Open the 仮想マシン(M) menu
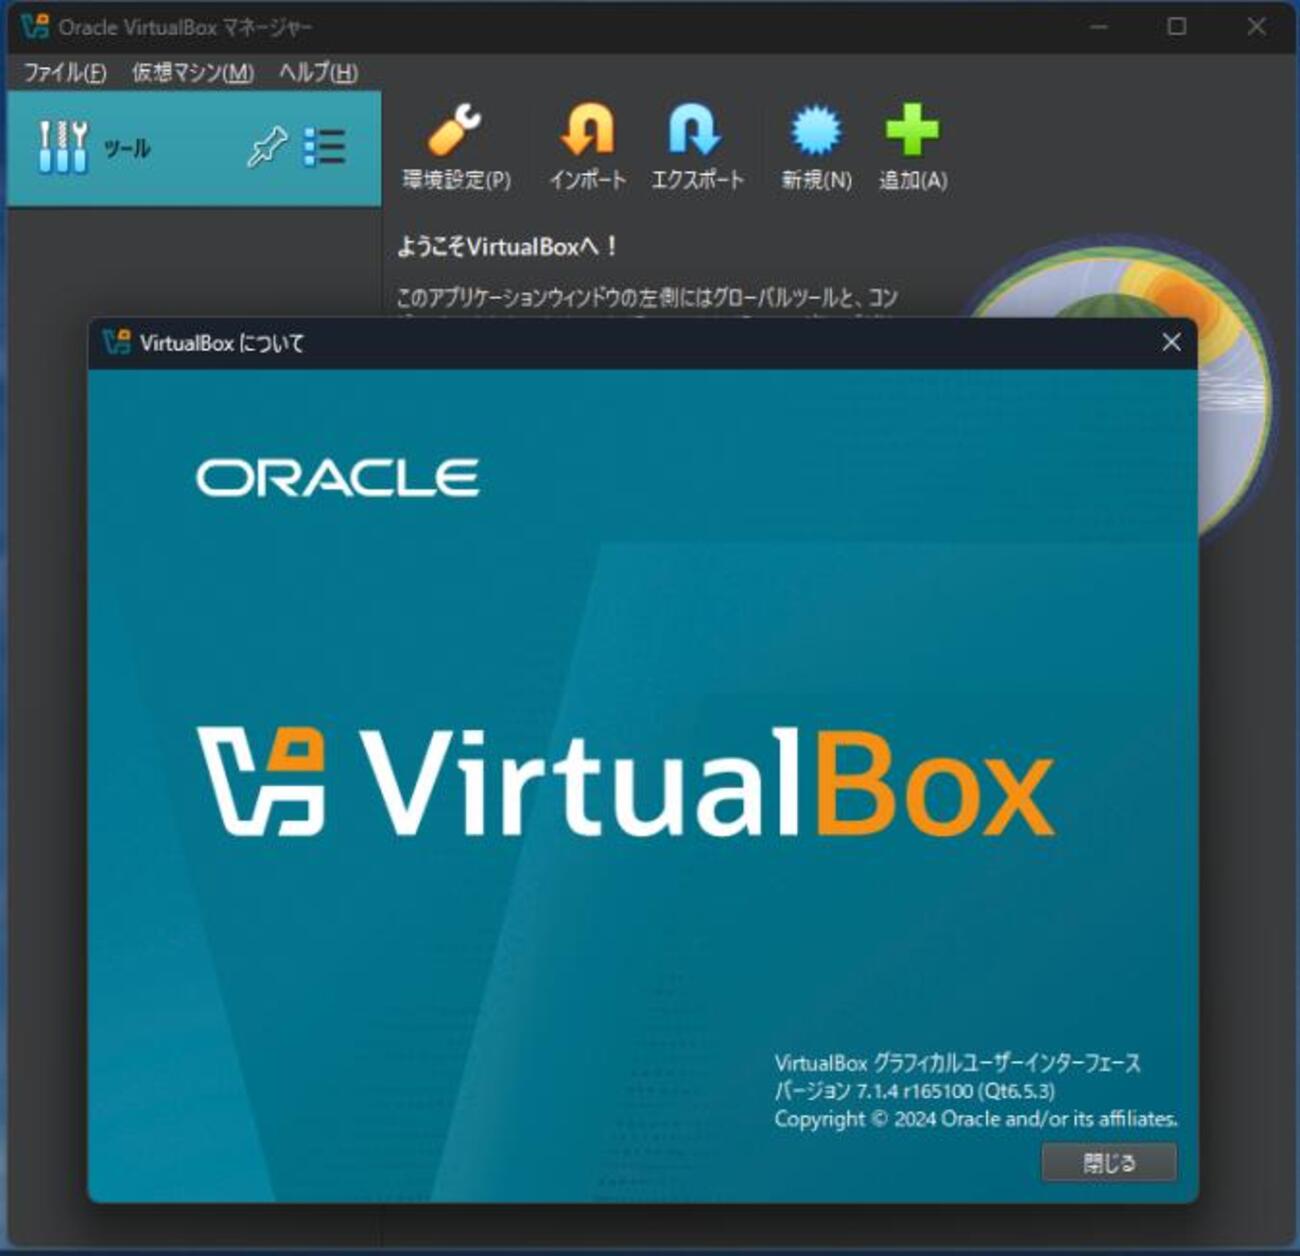 (x=193, y=72)
